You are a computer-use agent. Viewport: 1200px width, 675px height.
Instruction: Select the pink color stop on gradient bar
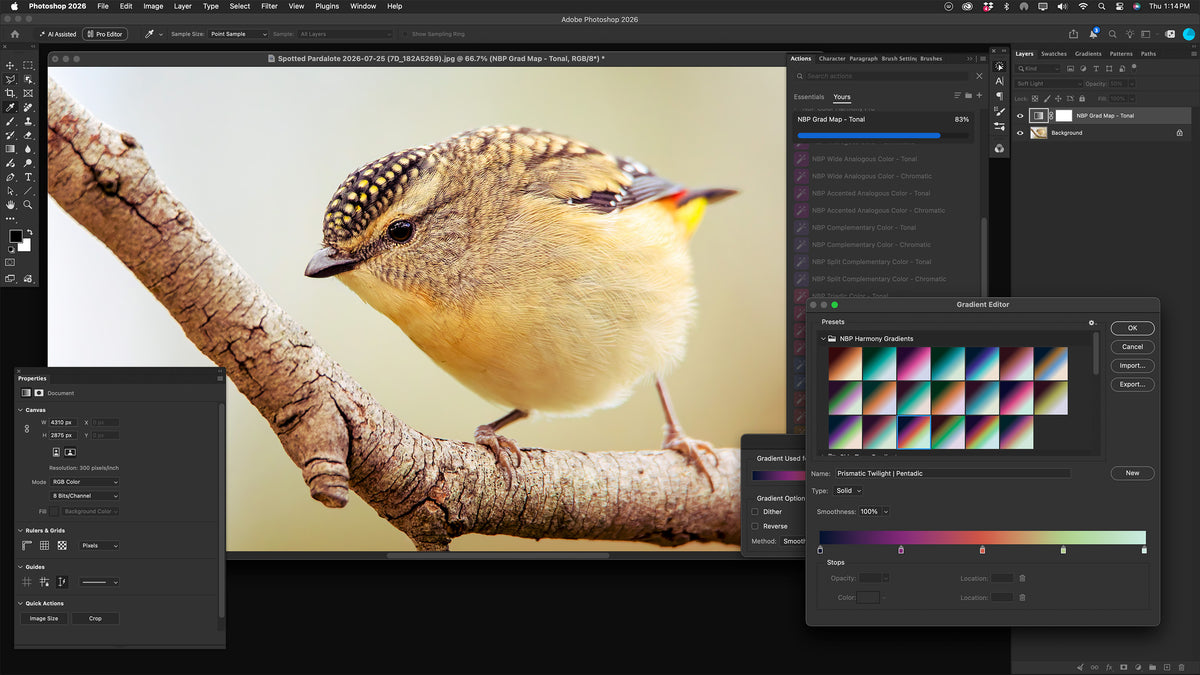(901, 550)
